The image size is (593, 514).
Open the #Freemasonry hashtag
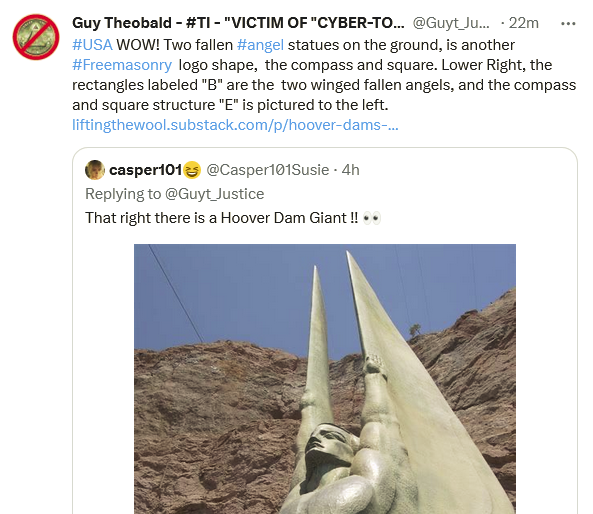point(122,65)
